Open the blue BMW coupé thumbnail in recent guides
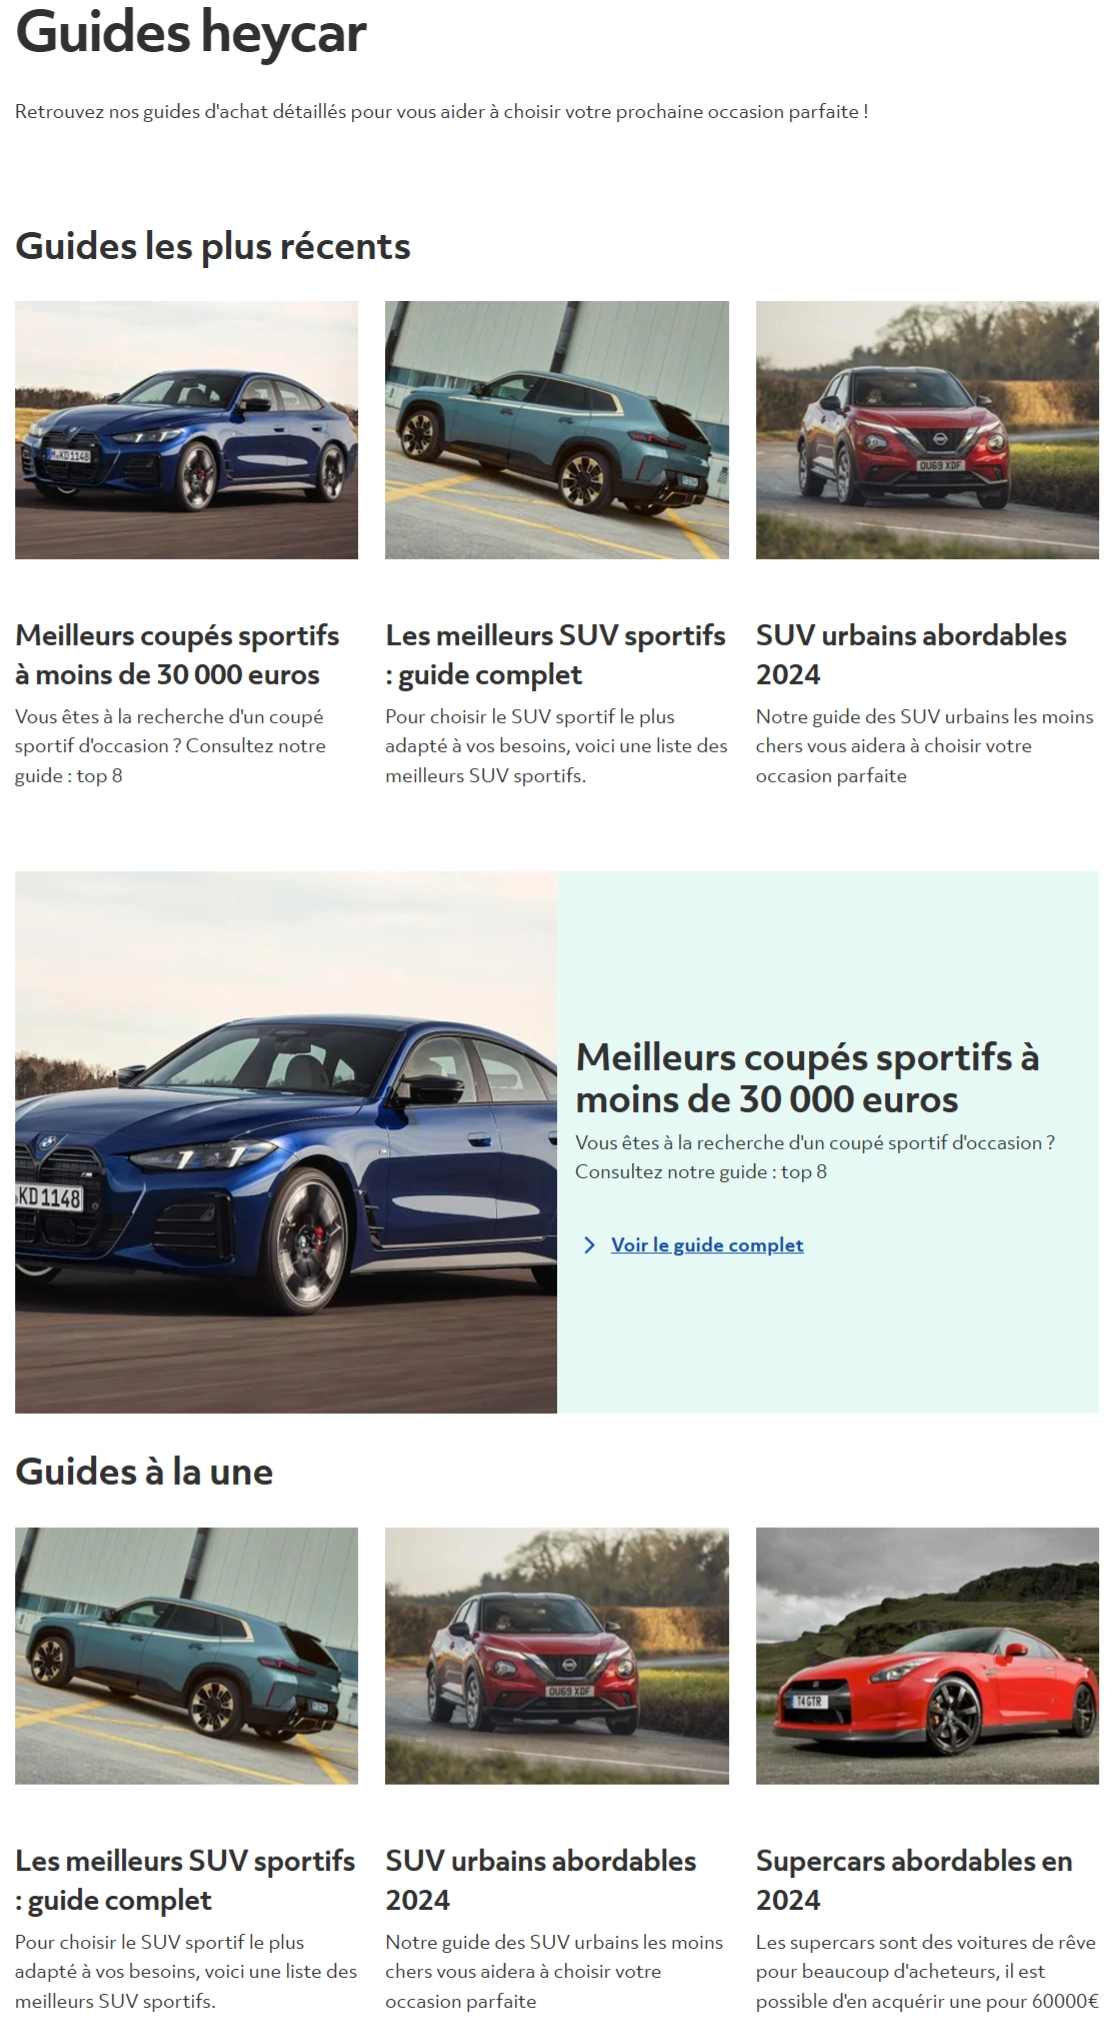Viewport: 1112px width, 2032px height. 186,430
